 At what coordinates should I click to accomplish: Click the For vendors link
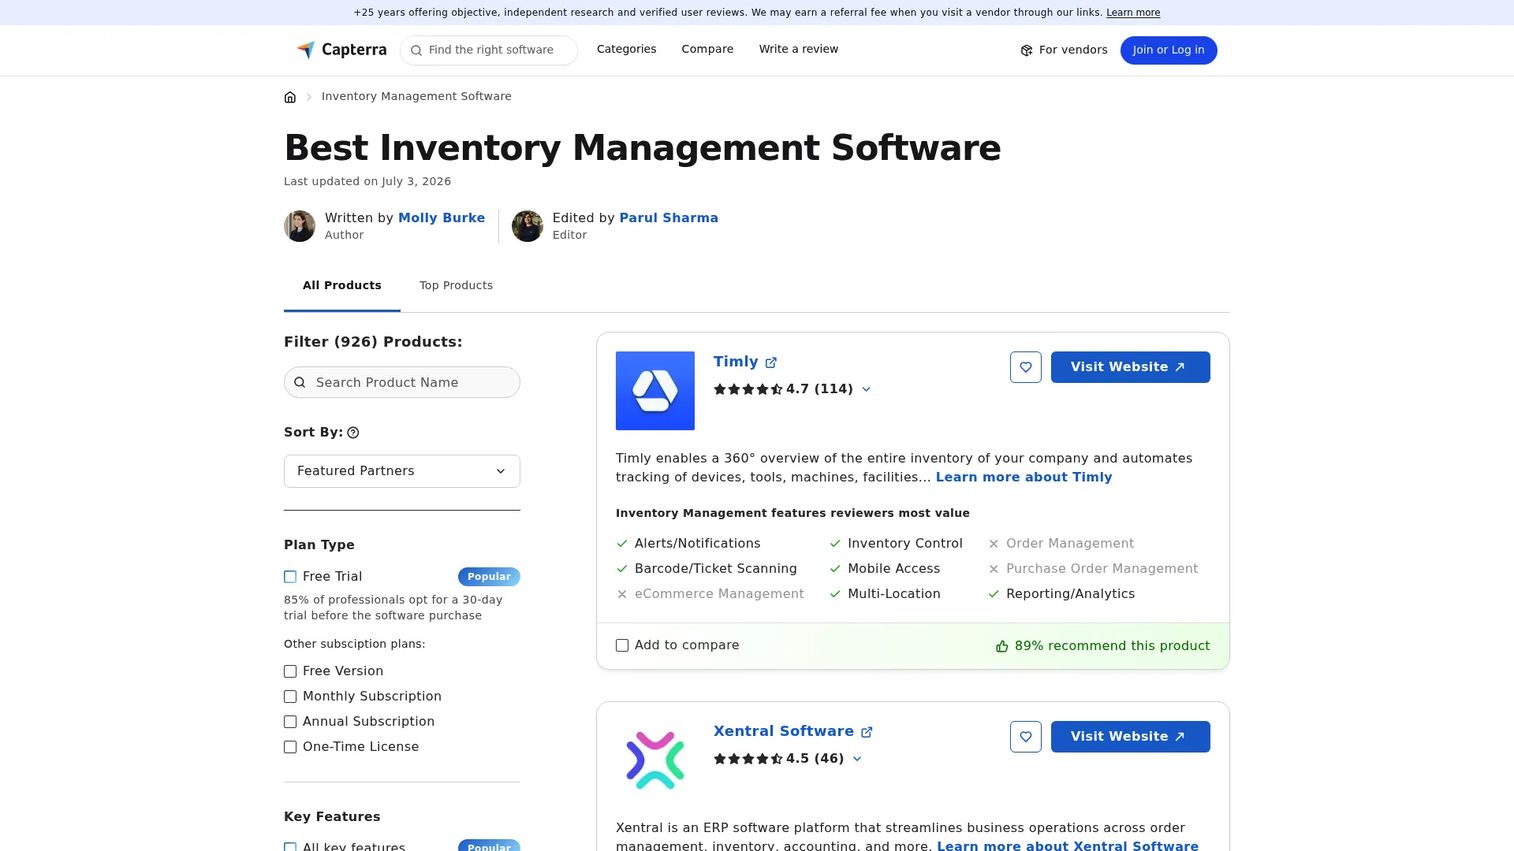[1063, 50]
